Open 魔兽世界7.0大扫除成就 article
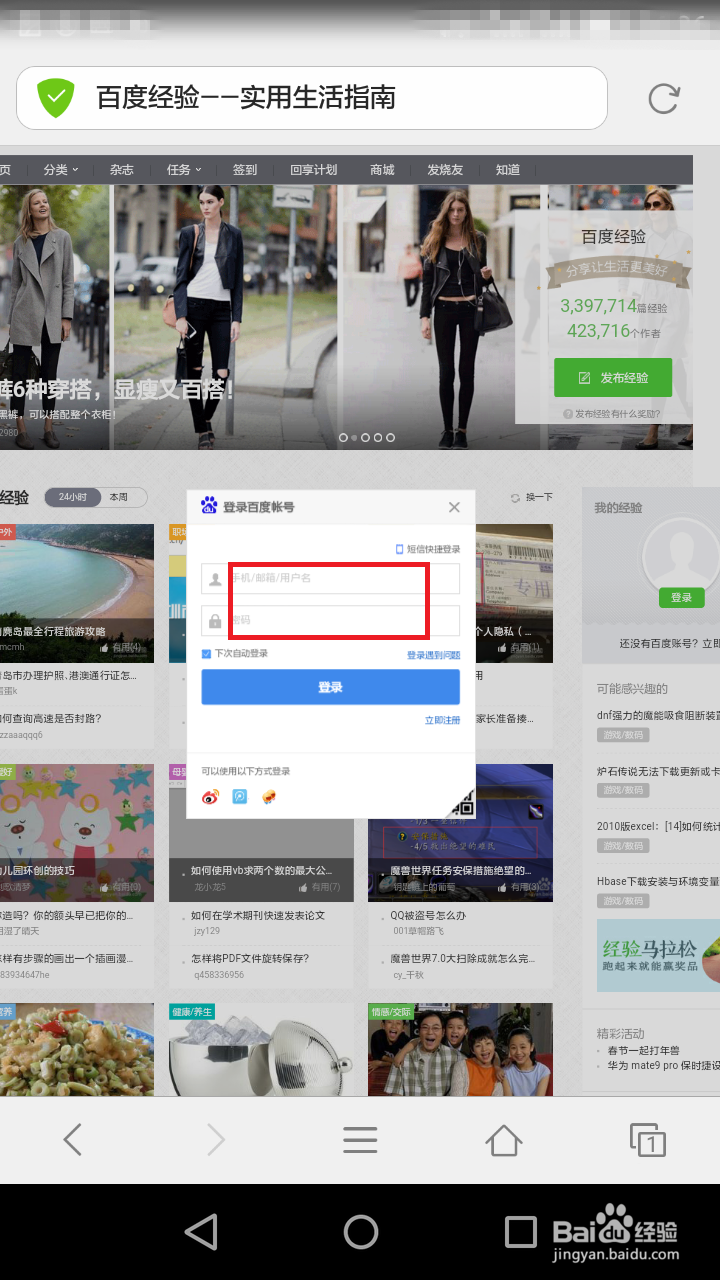 click(x=462, y=959)
